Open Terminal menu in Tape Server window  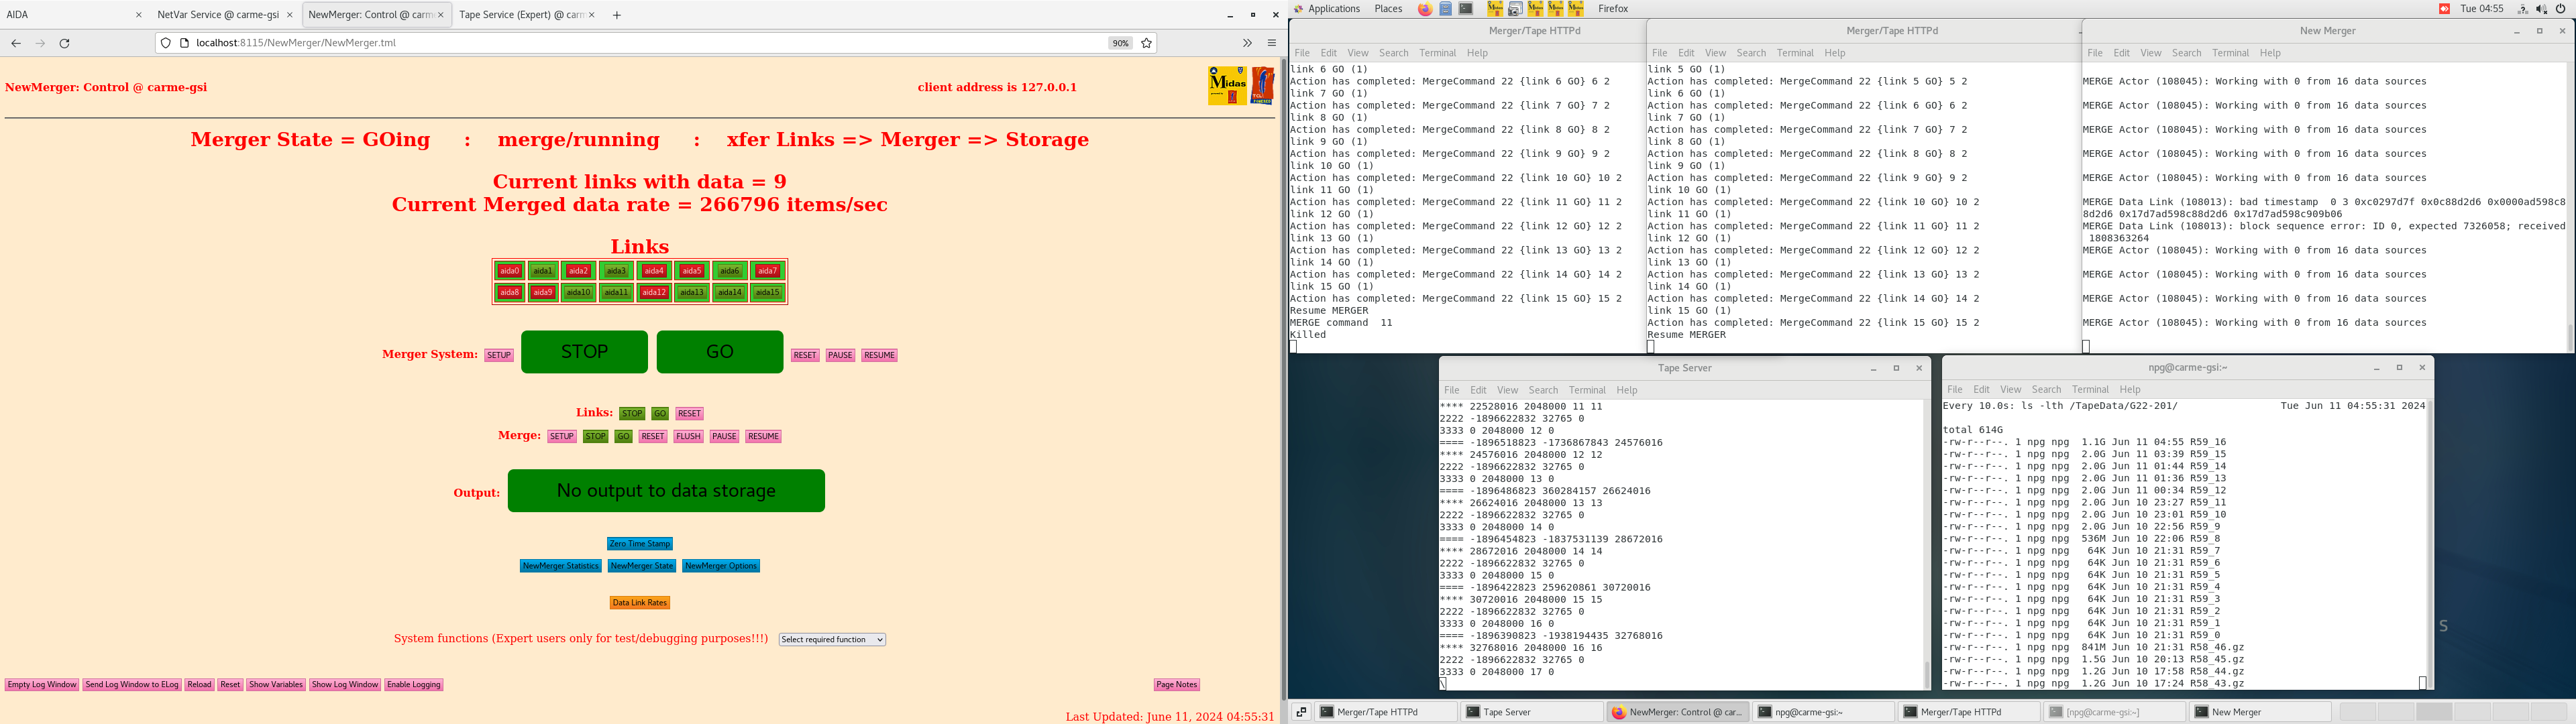click(1587, 390)
